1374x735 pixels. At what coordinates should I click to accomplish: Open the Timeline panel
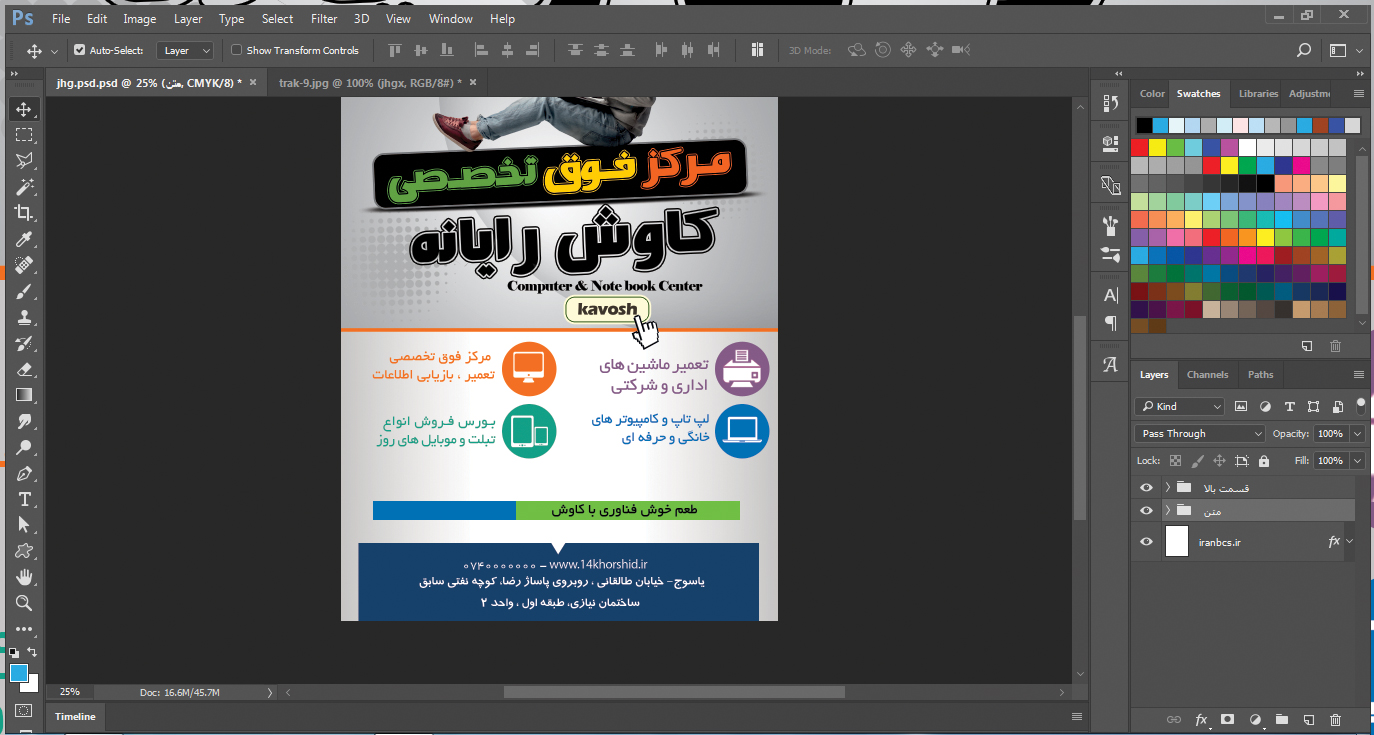(75, 716)
